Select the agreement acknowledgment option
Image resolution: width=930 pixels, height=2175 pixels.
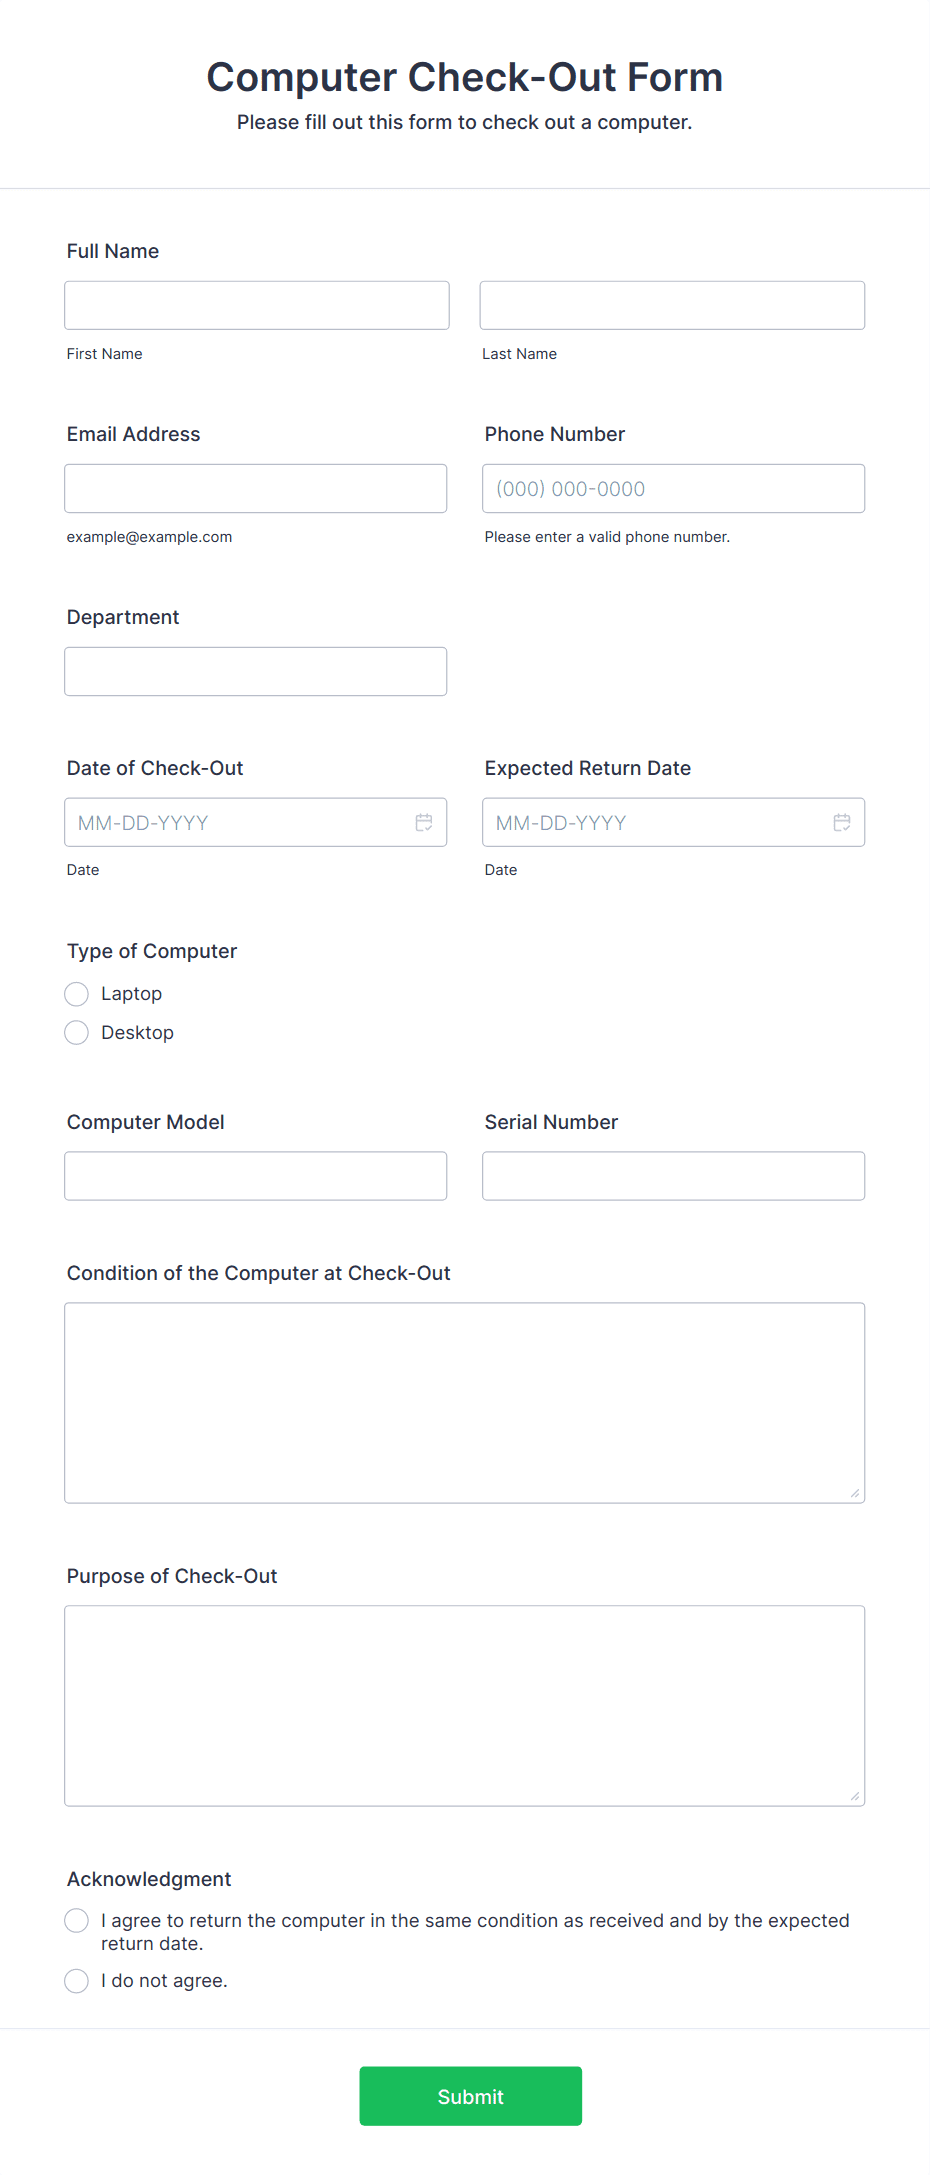click(x=76, y=1920)
